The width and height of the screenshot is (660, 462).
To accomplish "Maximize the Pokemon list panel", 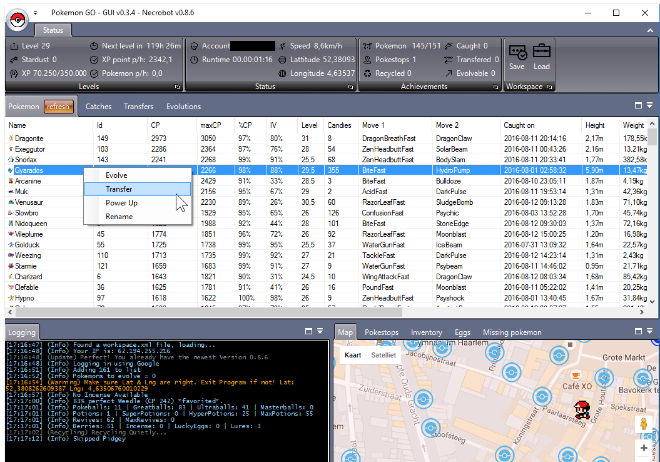I will point(639,105).
